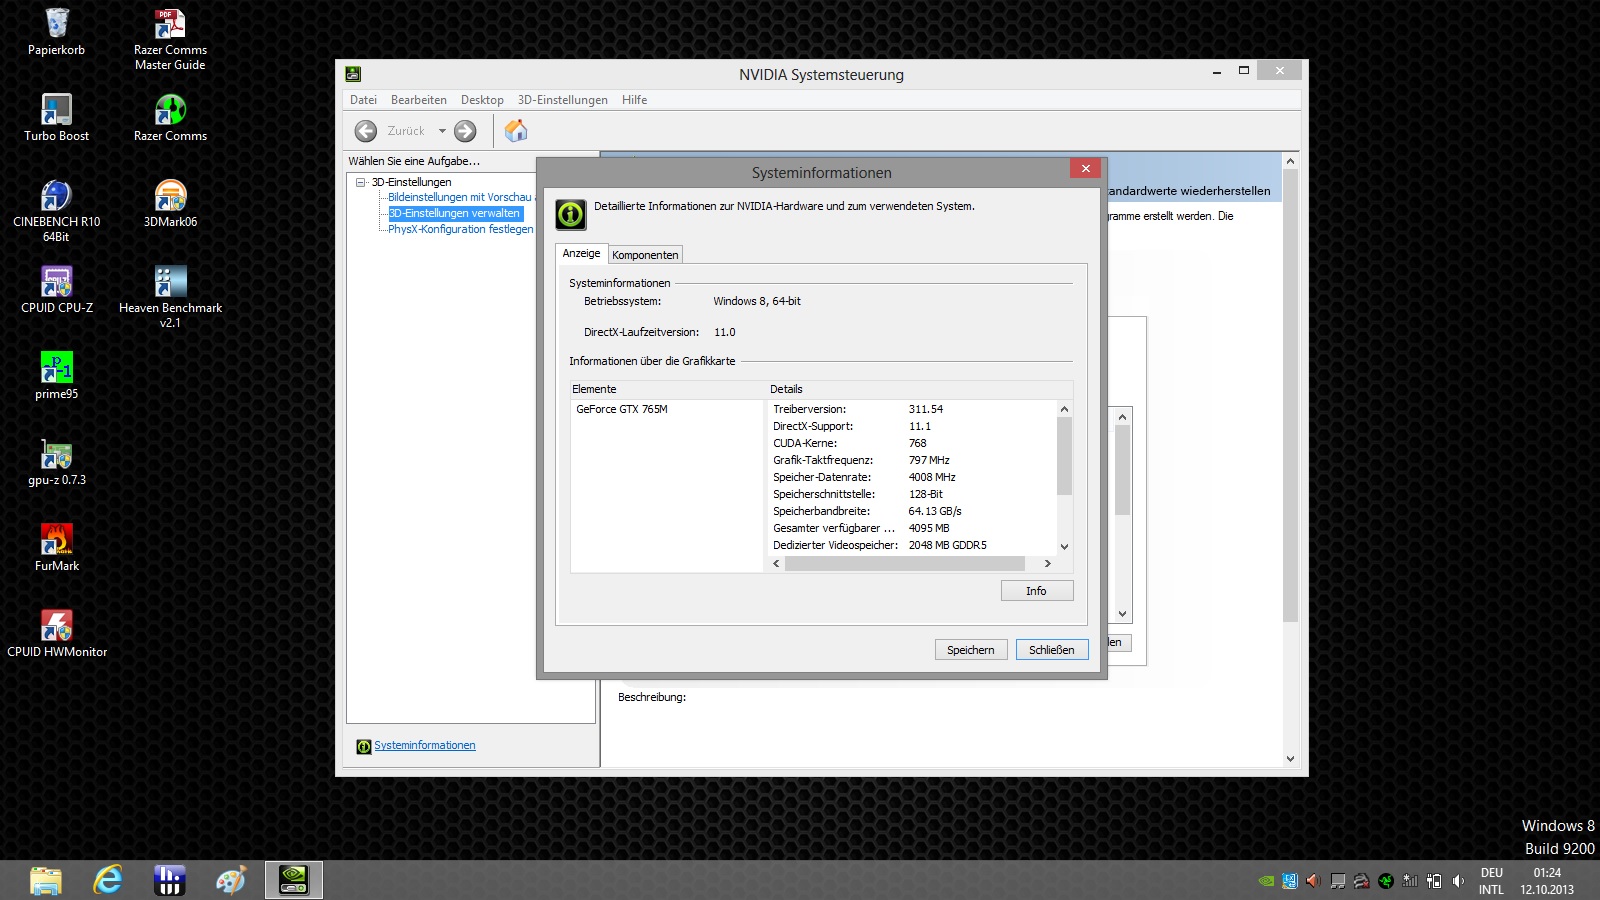Image resolution: width=1600 pixels, height=900 pixels.
Task: Click the Info button
Action: tap(1037, 591)
